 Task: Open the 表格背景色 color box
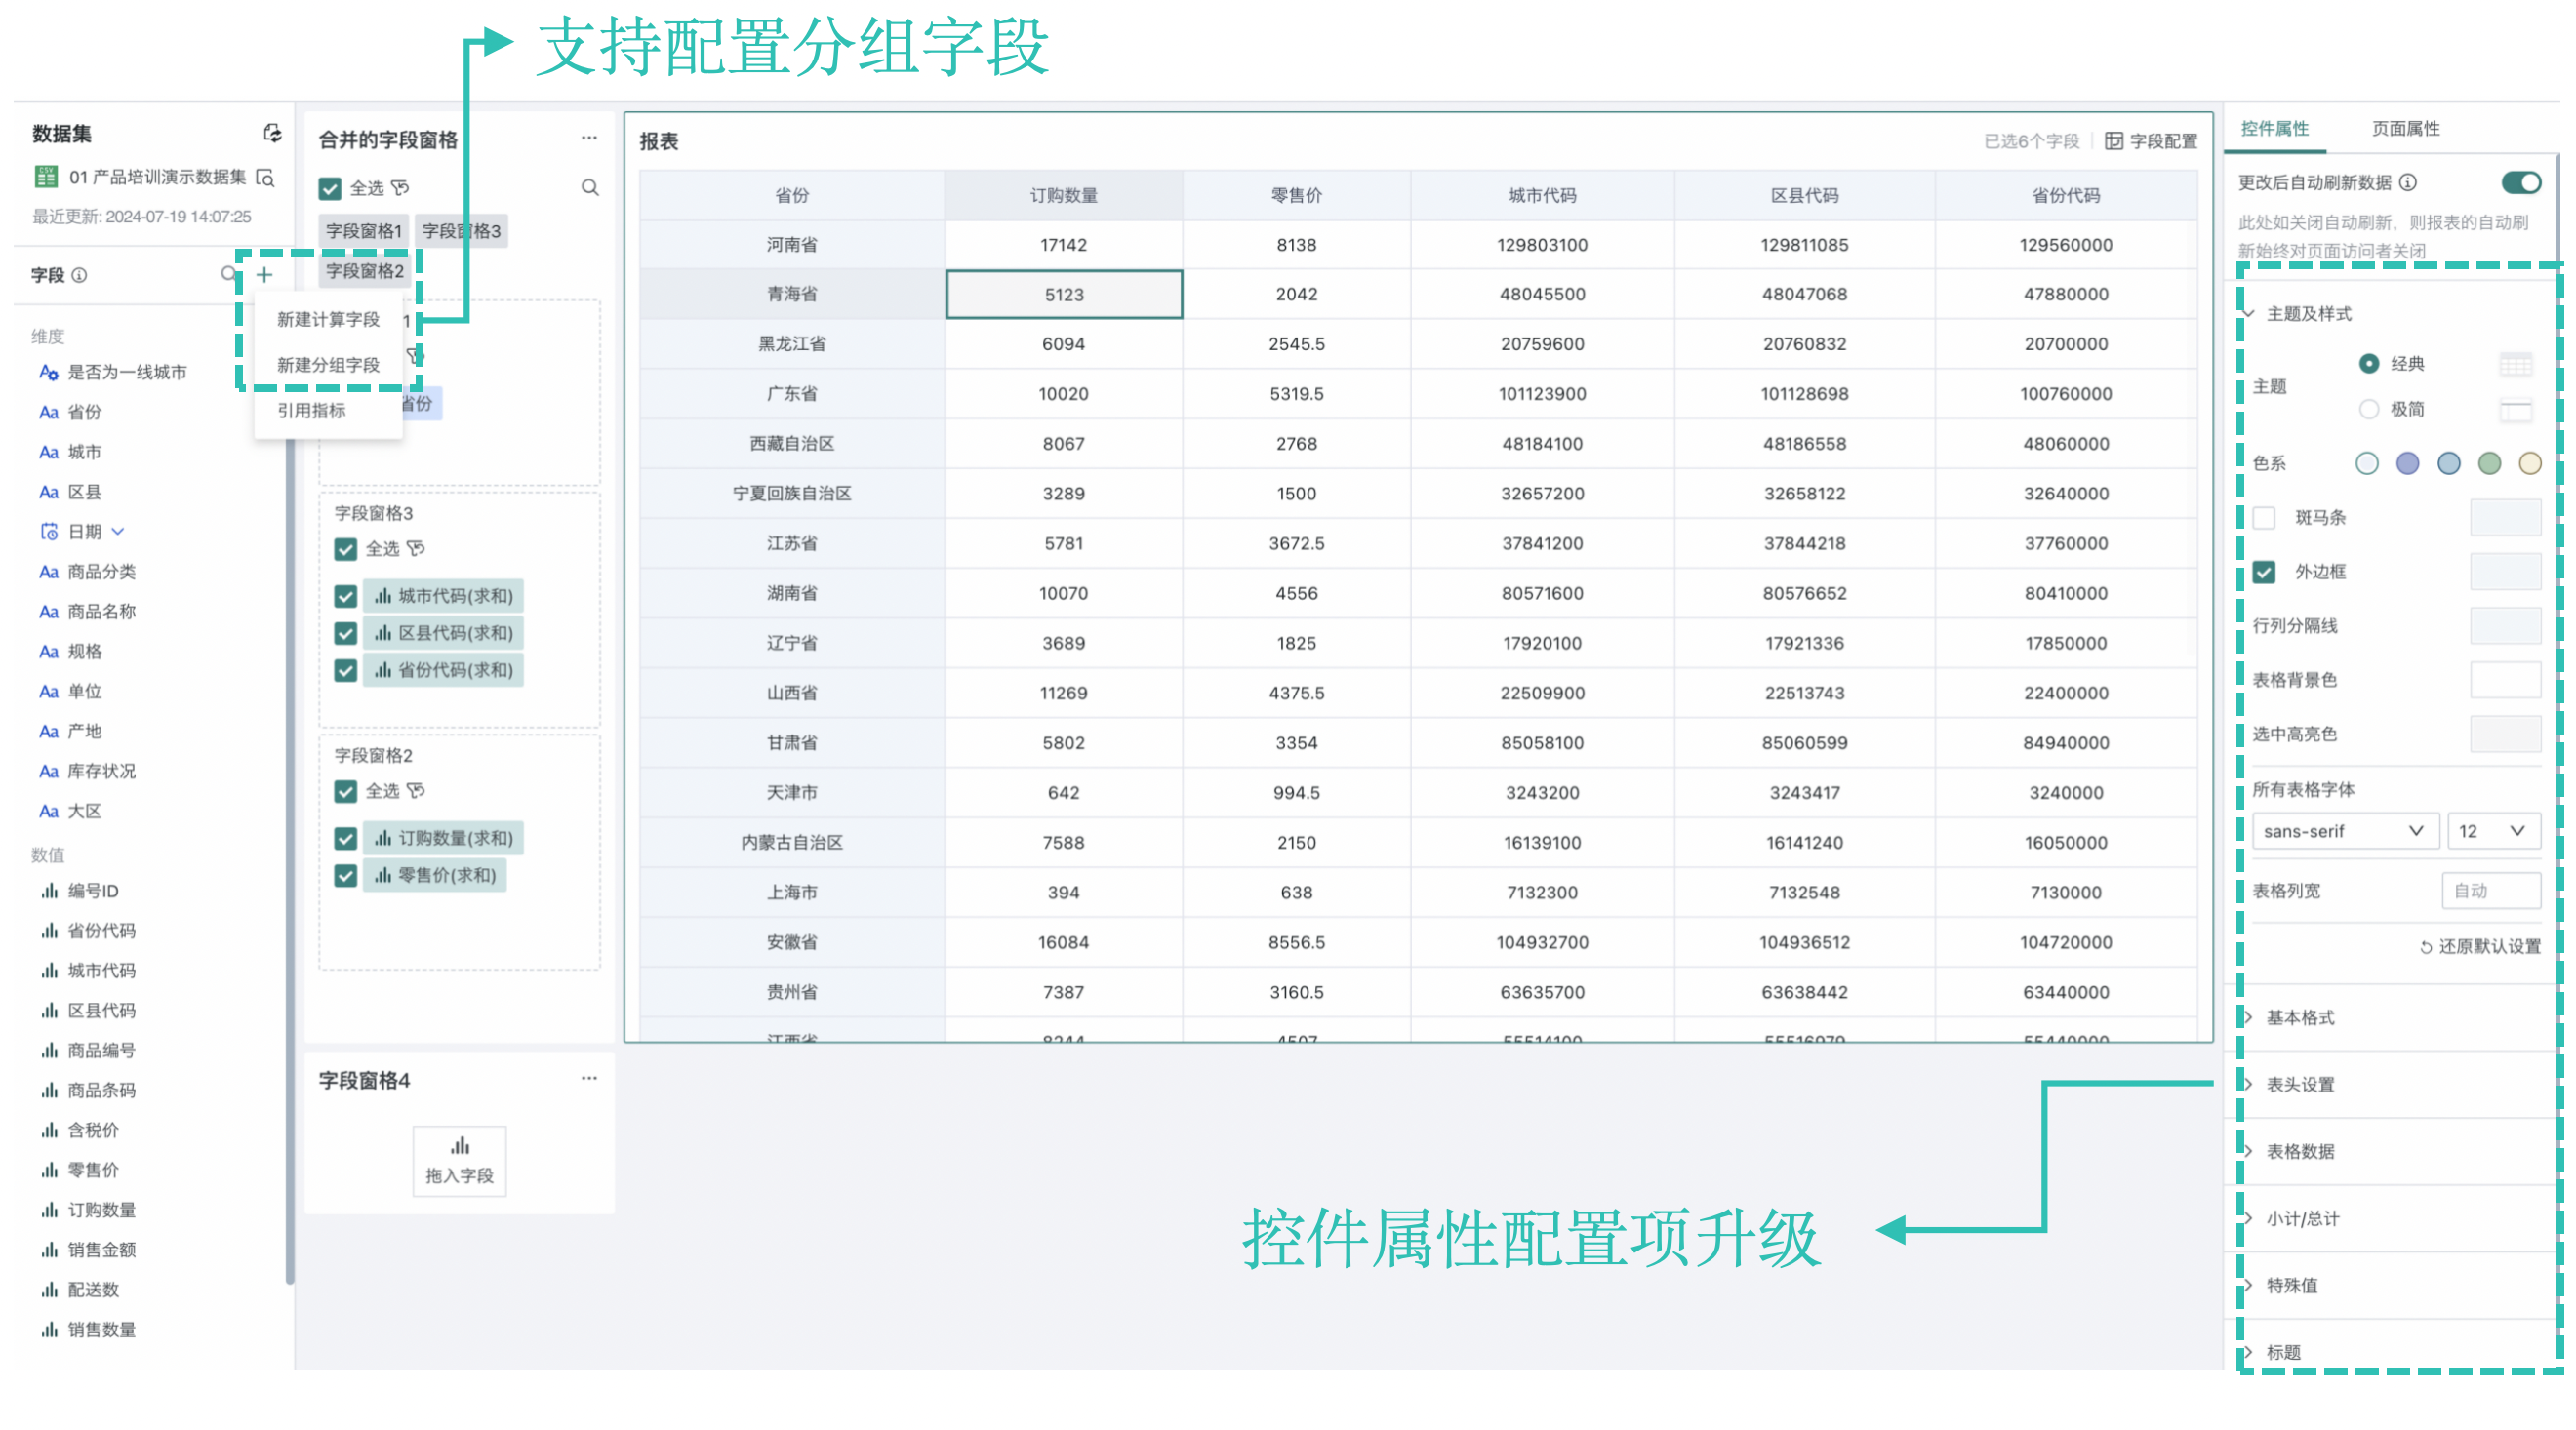tap(2505, 680)
